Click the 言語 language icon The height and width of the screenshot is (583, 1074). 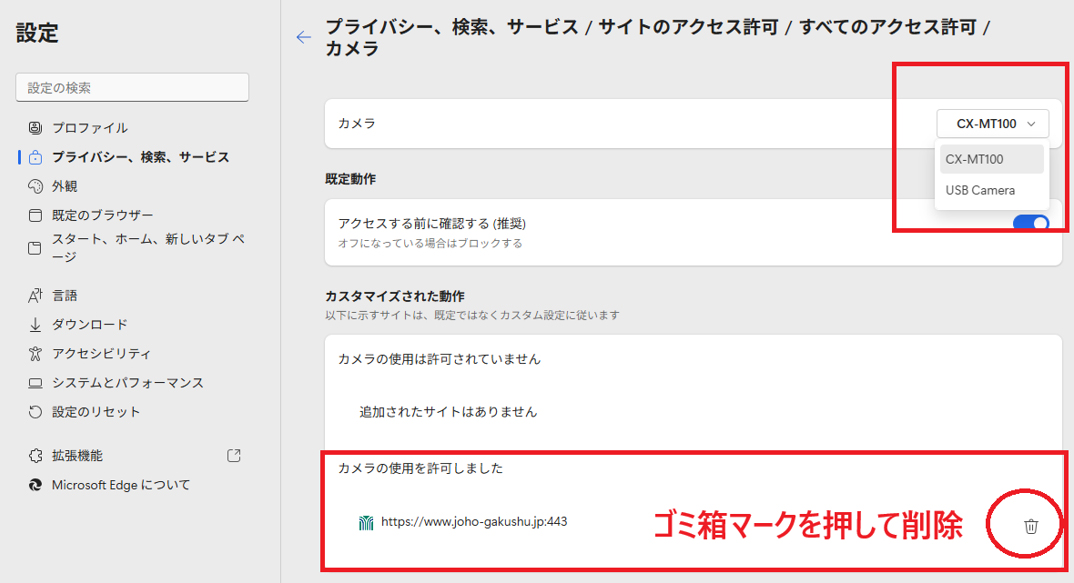[x=35, y=295]
